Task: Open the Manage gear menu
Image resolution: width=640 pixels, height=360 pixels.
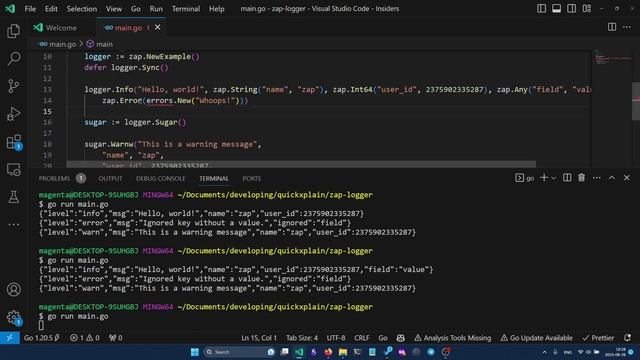Action: pos(13,317)
